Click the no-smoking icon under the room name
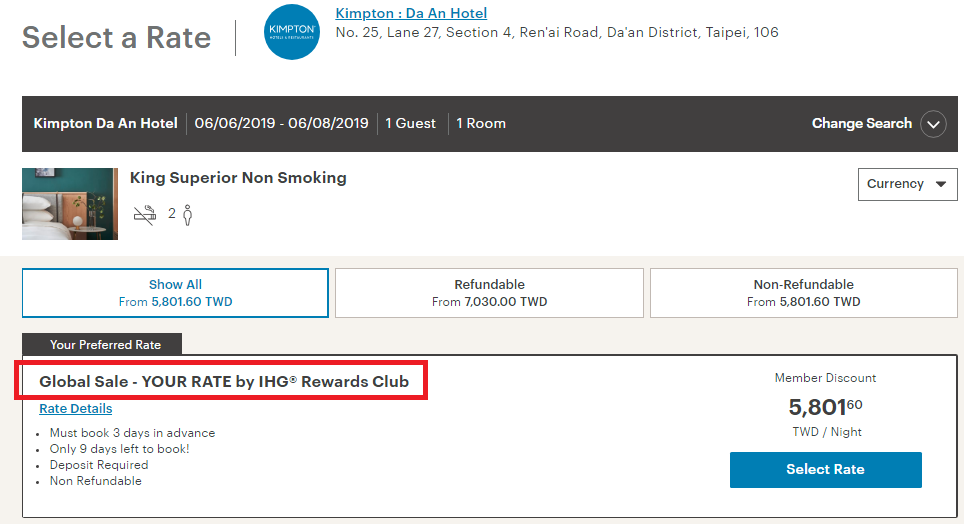964x524 pixels. [x=145, y=215]
